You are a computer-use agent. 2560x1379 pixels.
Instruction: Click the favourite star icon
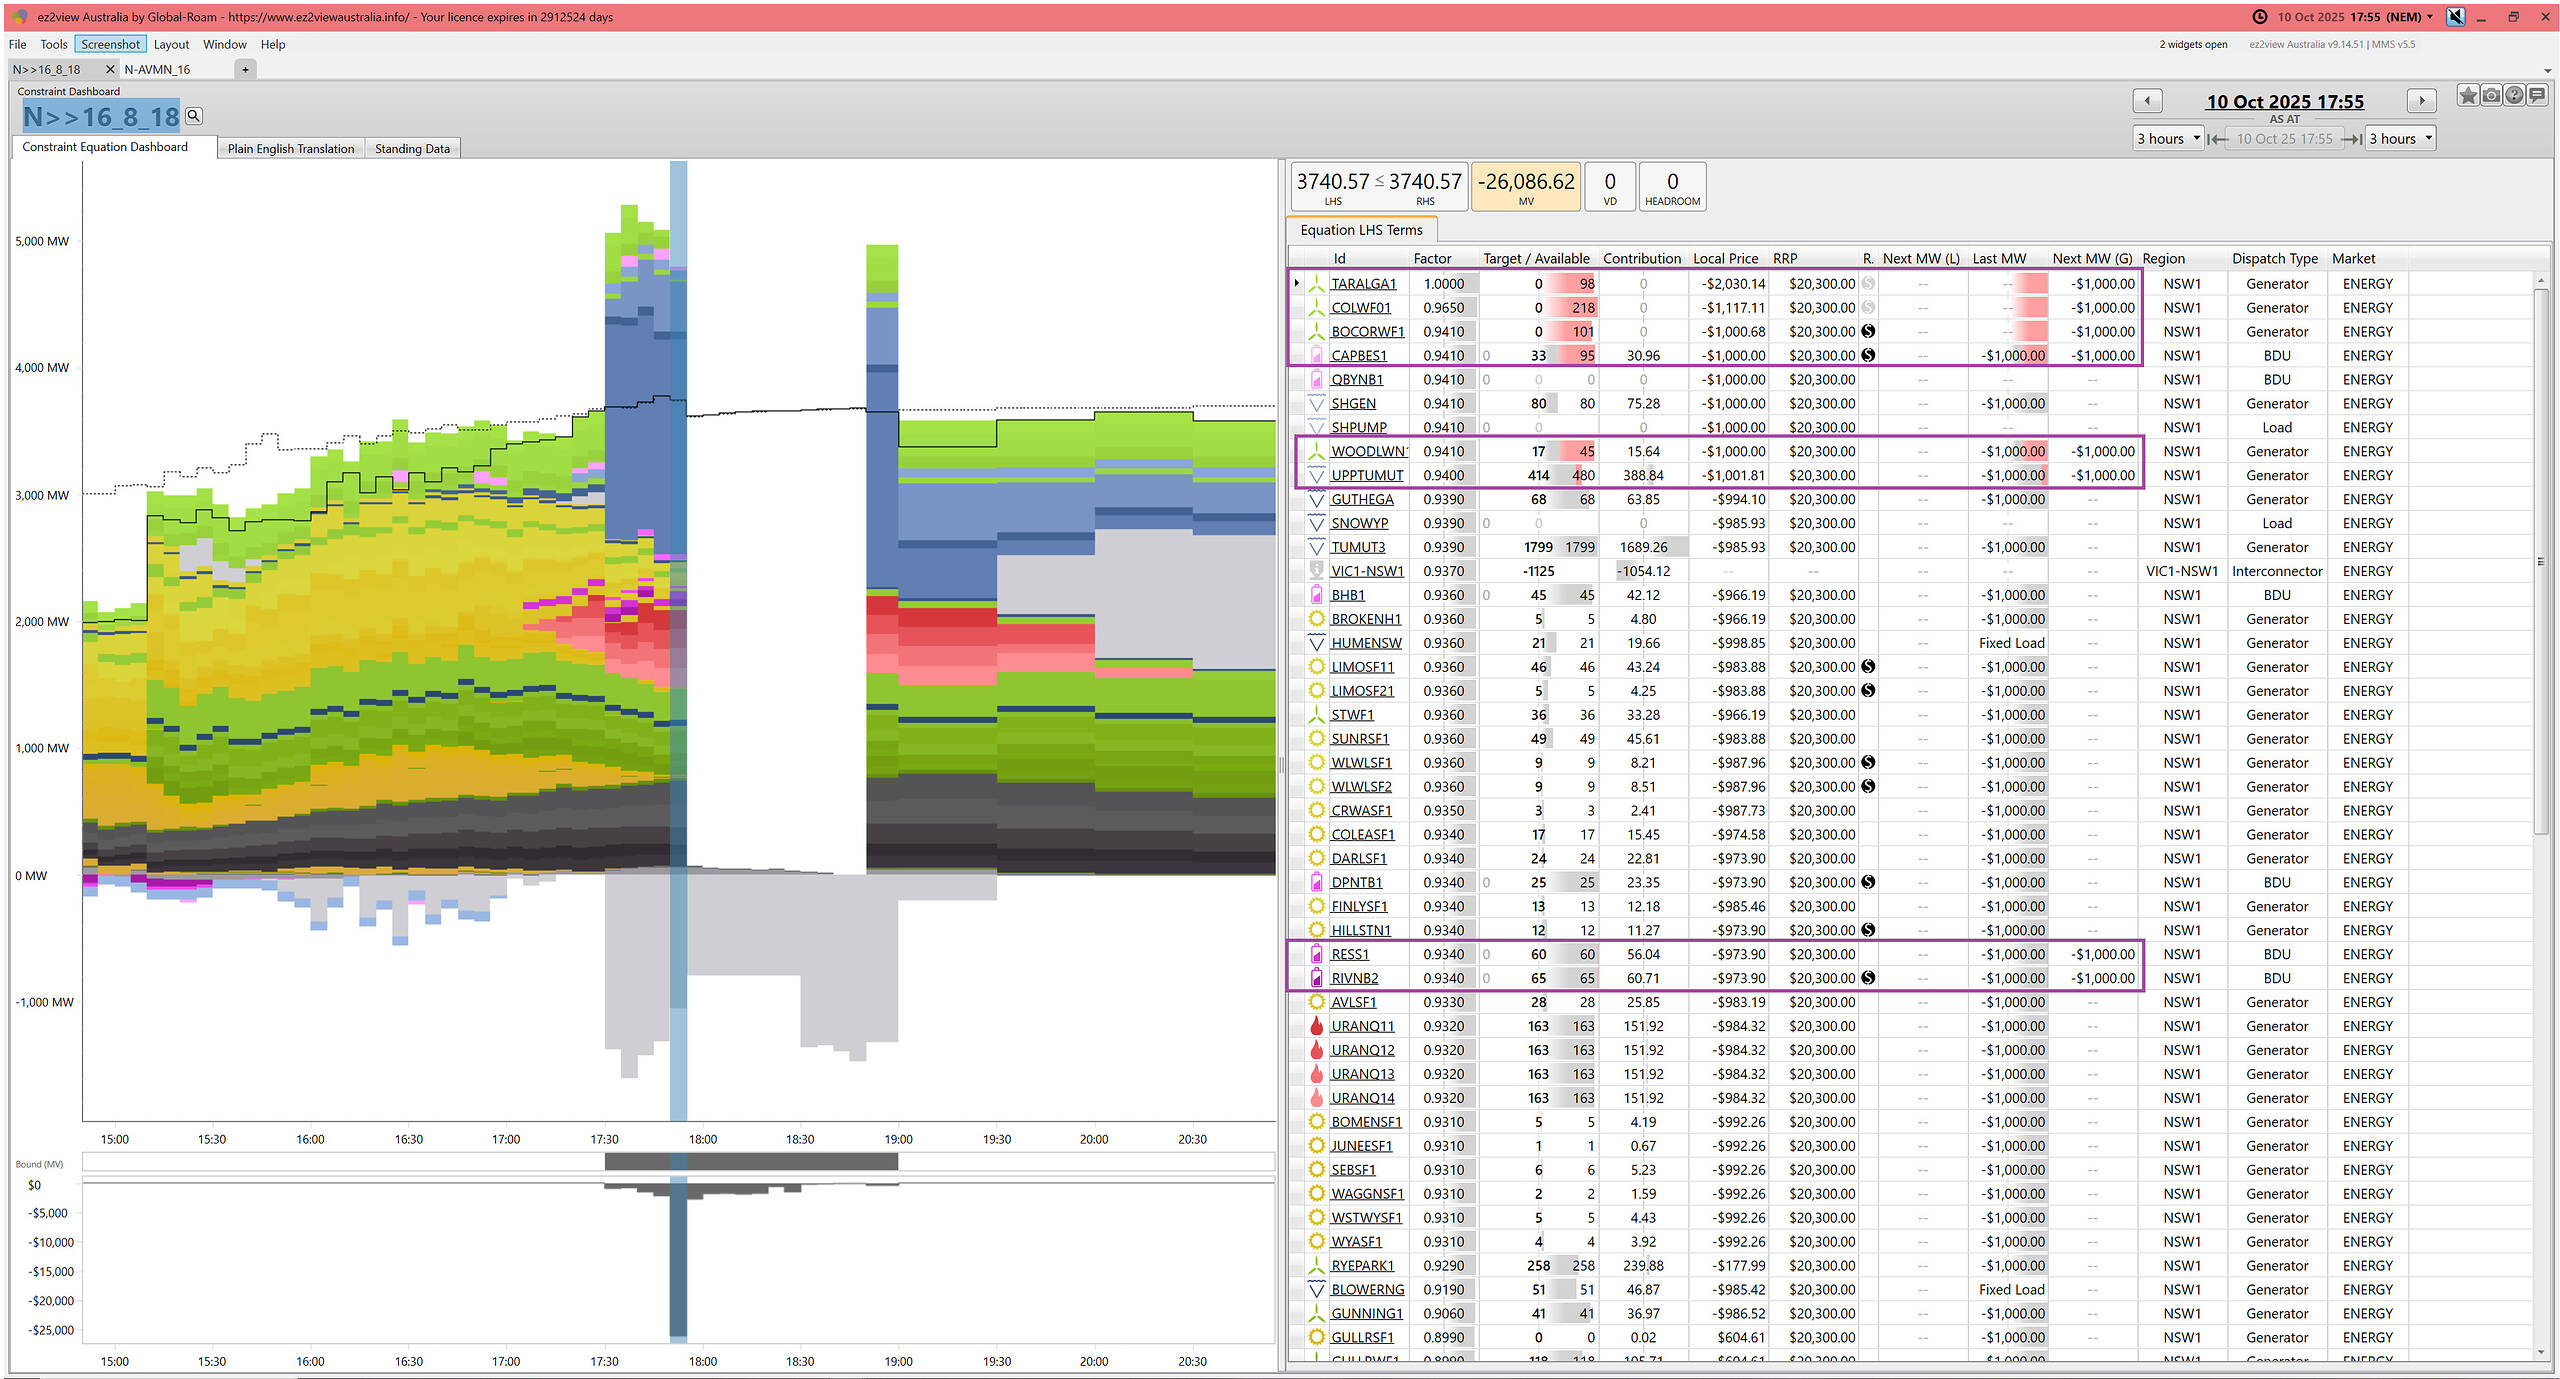click(2467, 96)
